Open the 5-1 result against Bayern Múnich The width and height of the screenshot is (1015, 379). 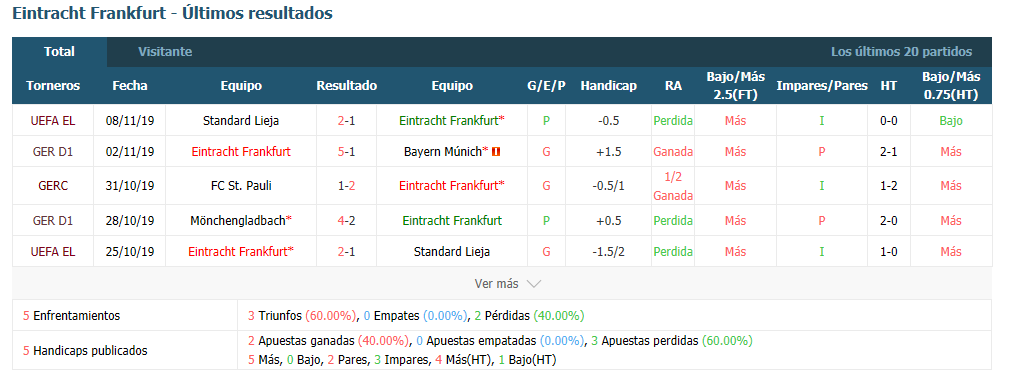pyautogui.click(x=346, y=152)
